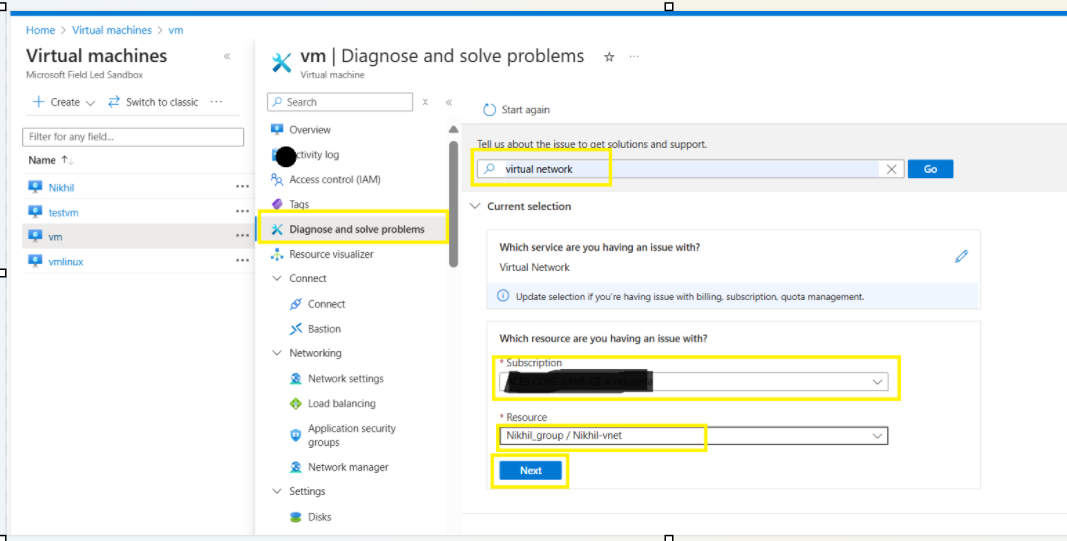Screen dimensions: 1067x541
Task: Open the Virtual machines breadcrumb link
Action: tap(112, 30)
